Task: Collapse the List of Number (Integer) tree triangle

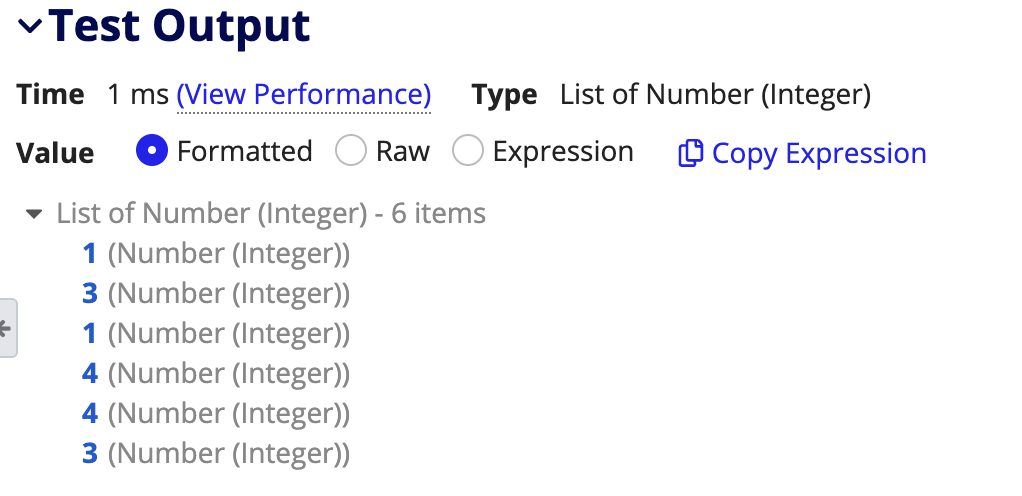Action: (33, 214)
